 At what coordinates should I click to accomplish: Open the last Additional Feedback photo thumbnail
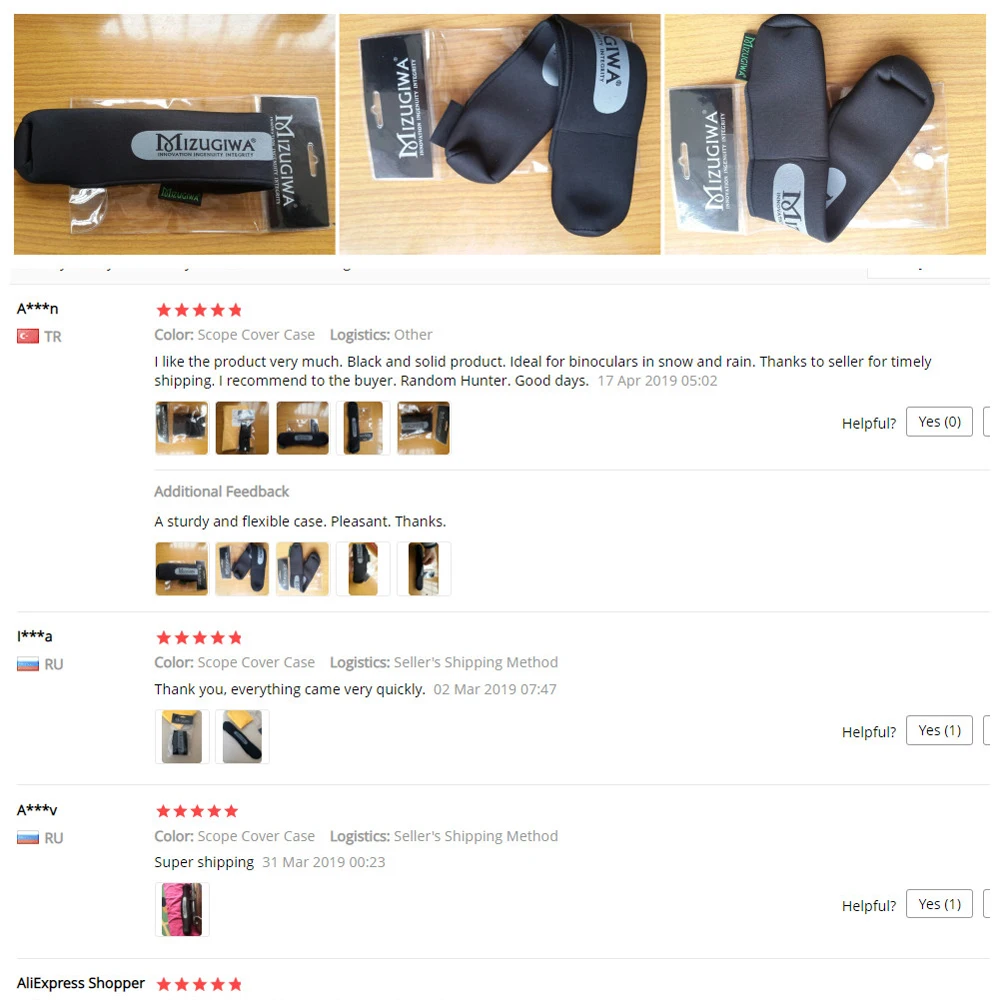coord(423,569)
